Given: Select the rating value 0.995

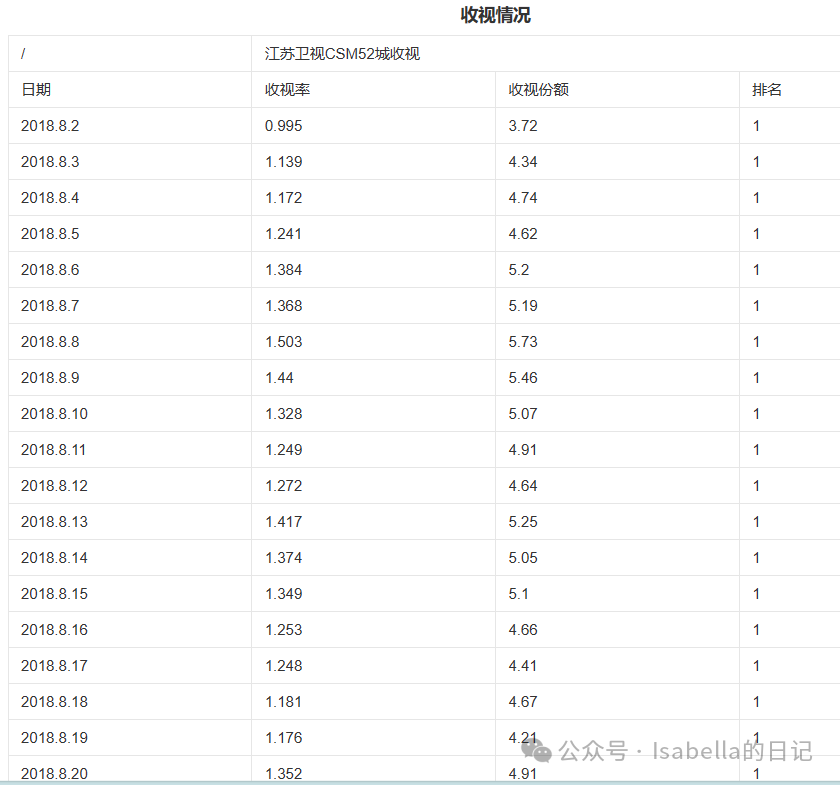Looking at the screenshot, I should pos(283,126).
